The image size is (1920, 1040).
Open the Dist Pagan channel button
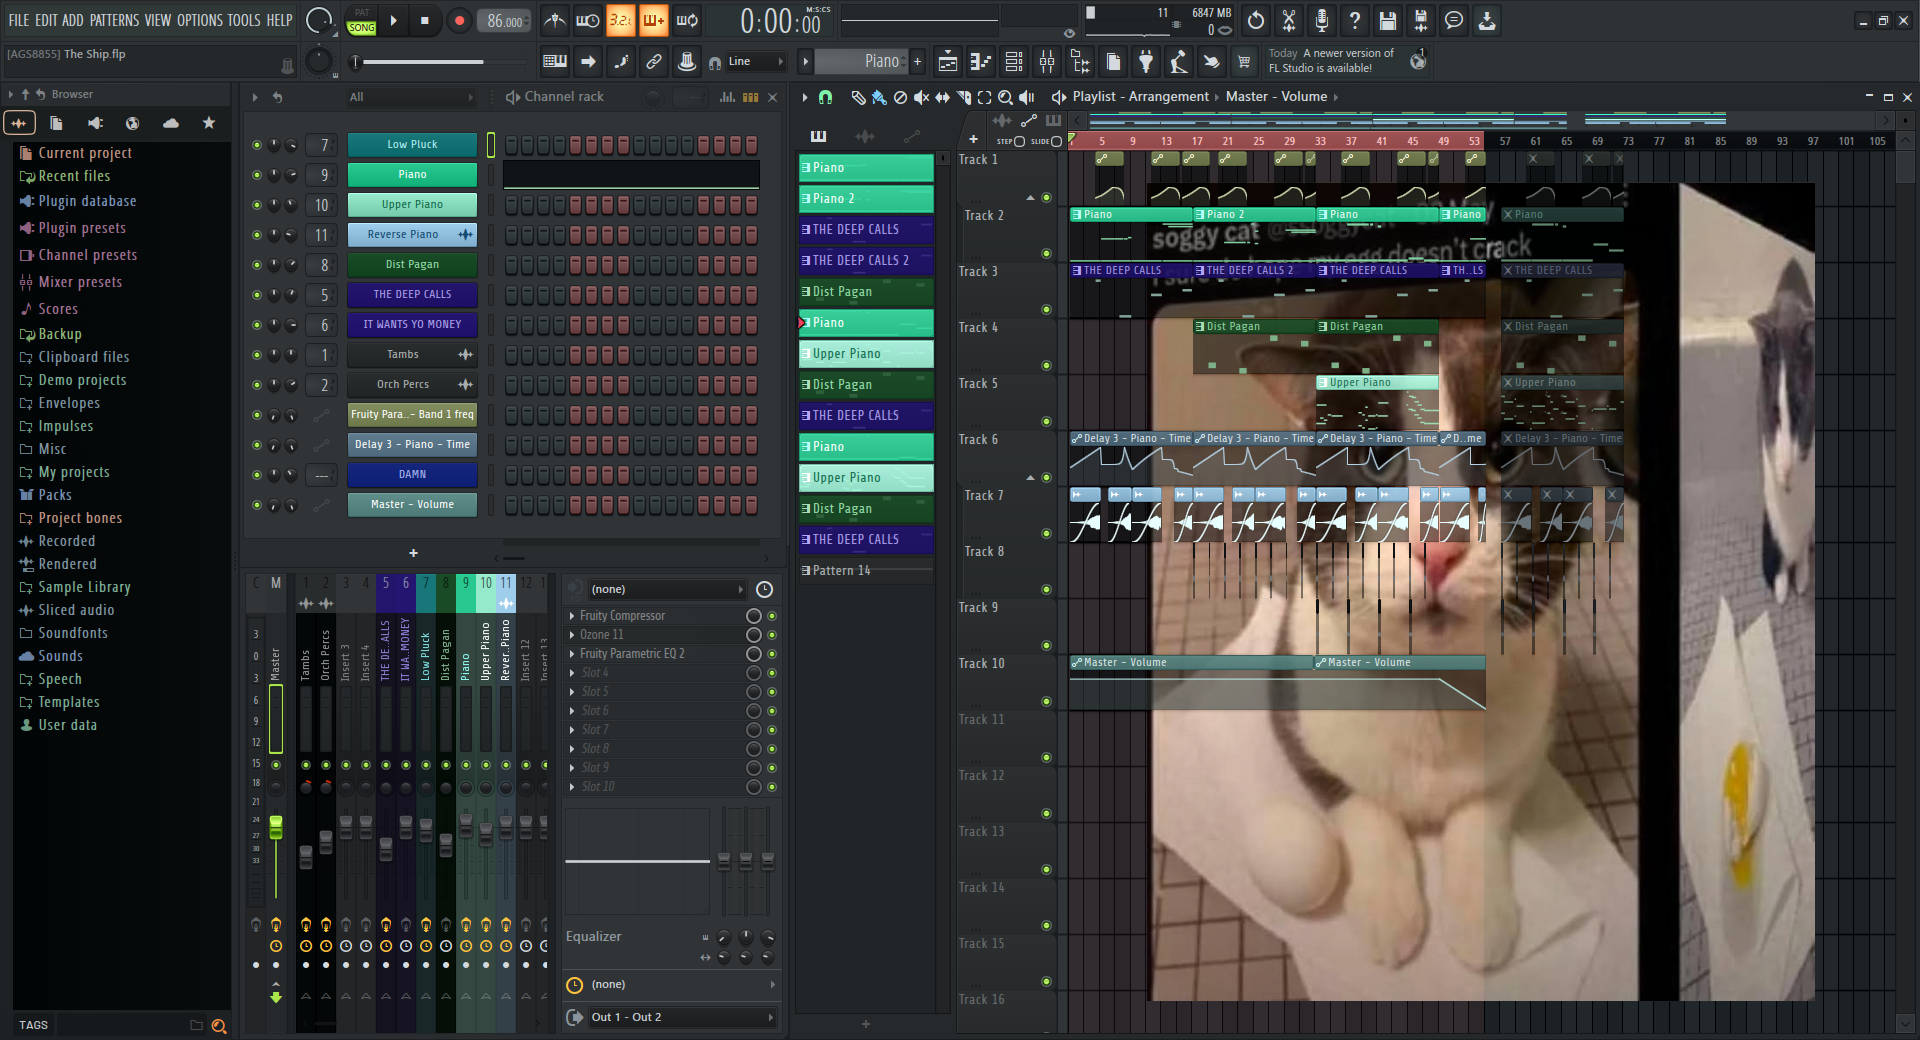click(x=412, y=265)
